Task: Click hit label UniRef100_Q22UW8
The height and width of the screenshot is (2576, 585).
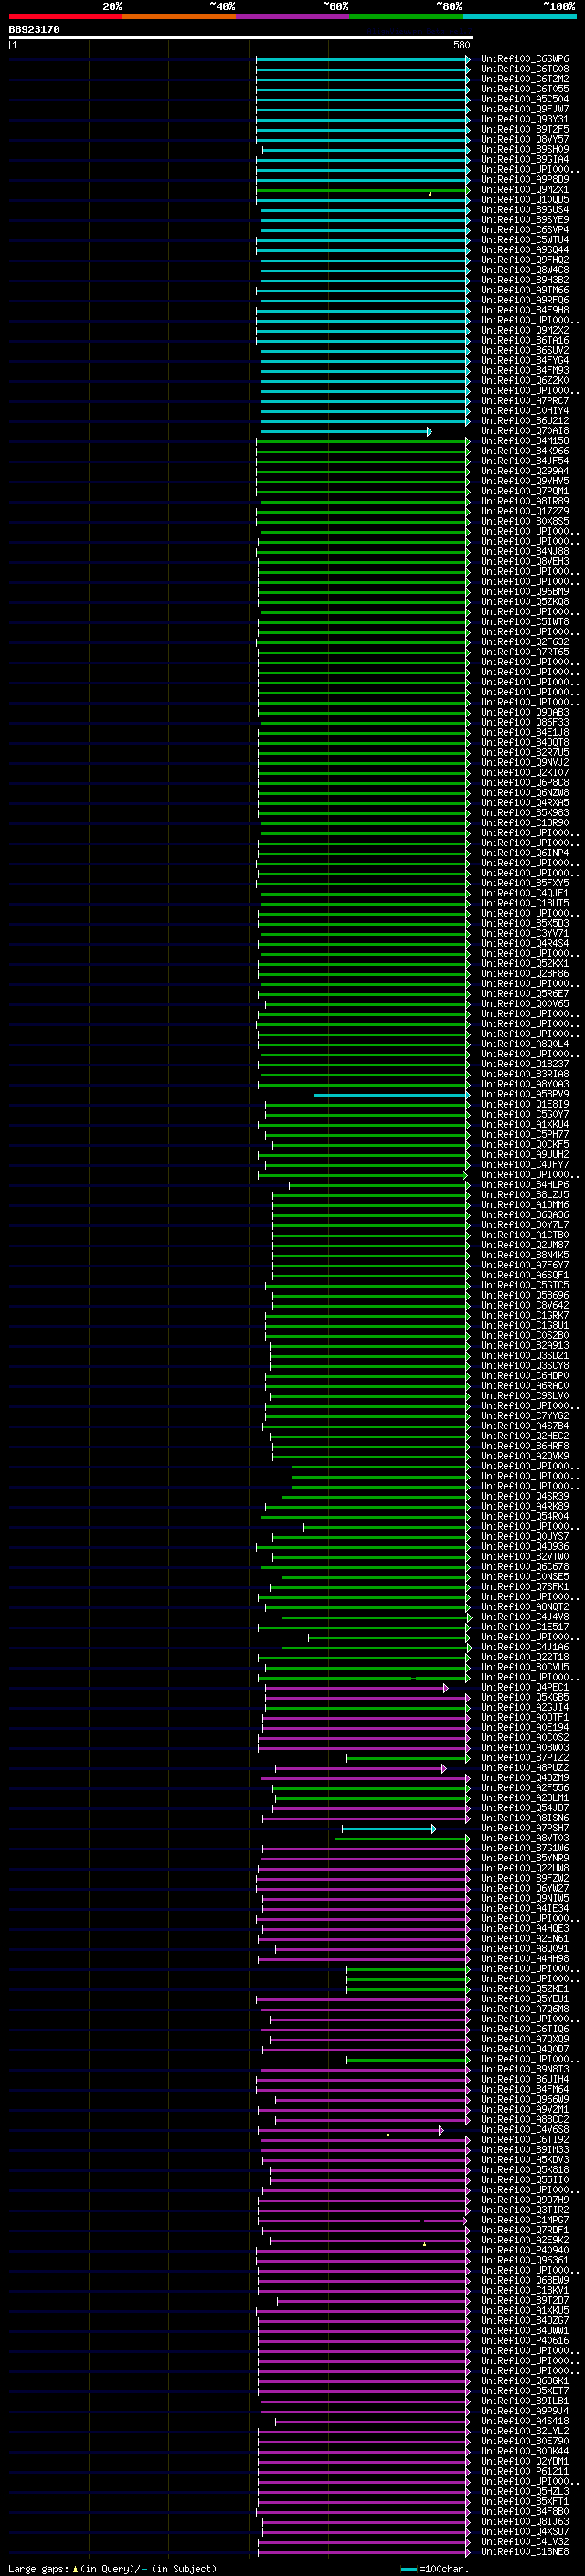Action: (525, 1869)
